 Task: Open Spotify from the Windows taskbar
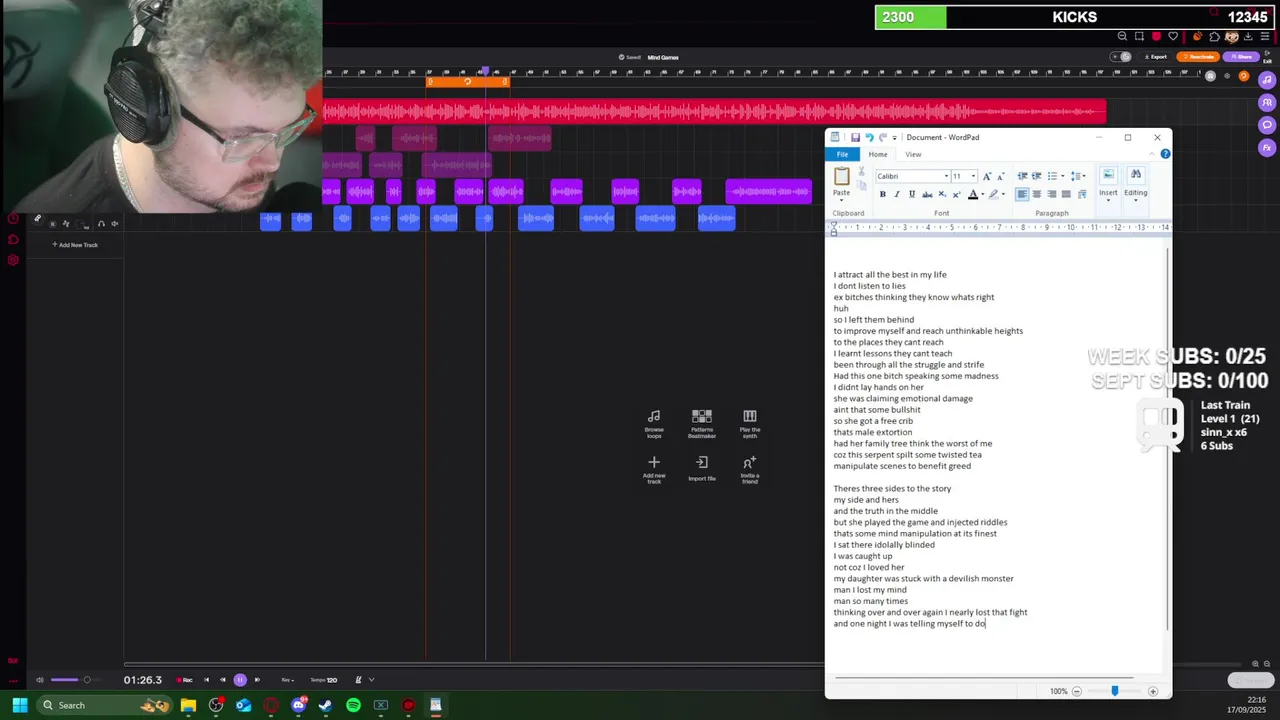pos(353,705)
